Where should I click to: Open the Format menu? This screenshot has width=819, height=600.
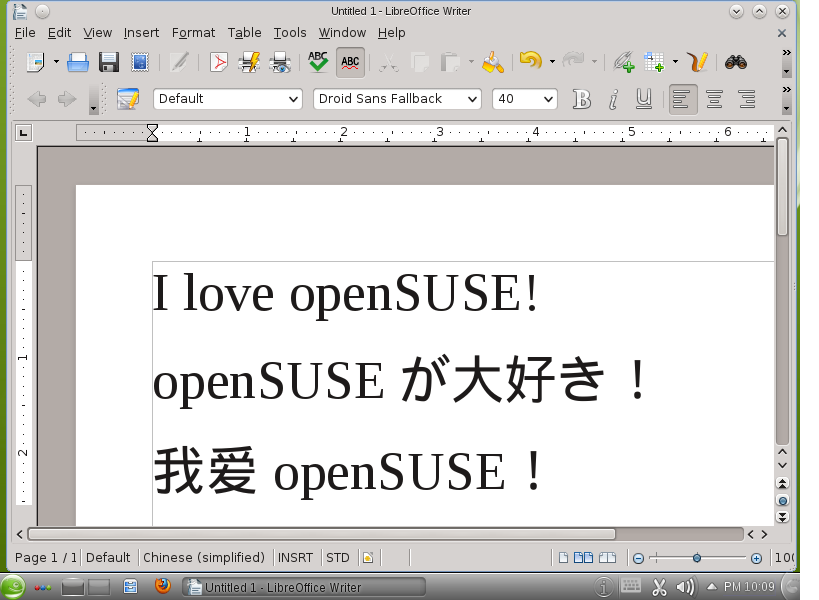tap(193, 32)
